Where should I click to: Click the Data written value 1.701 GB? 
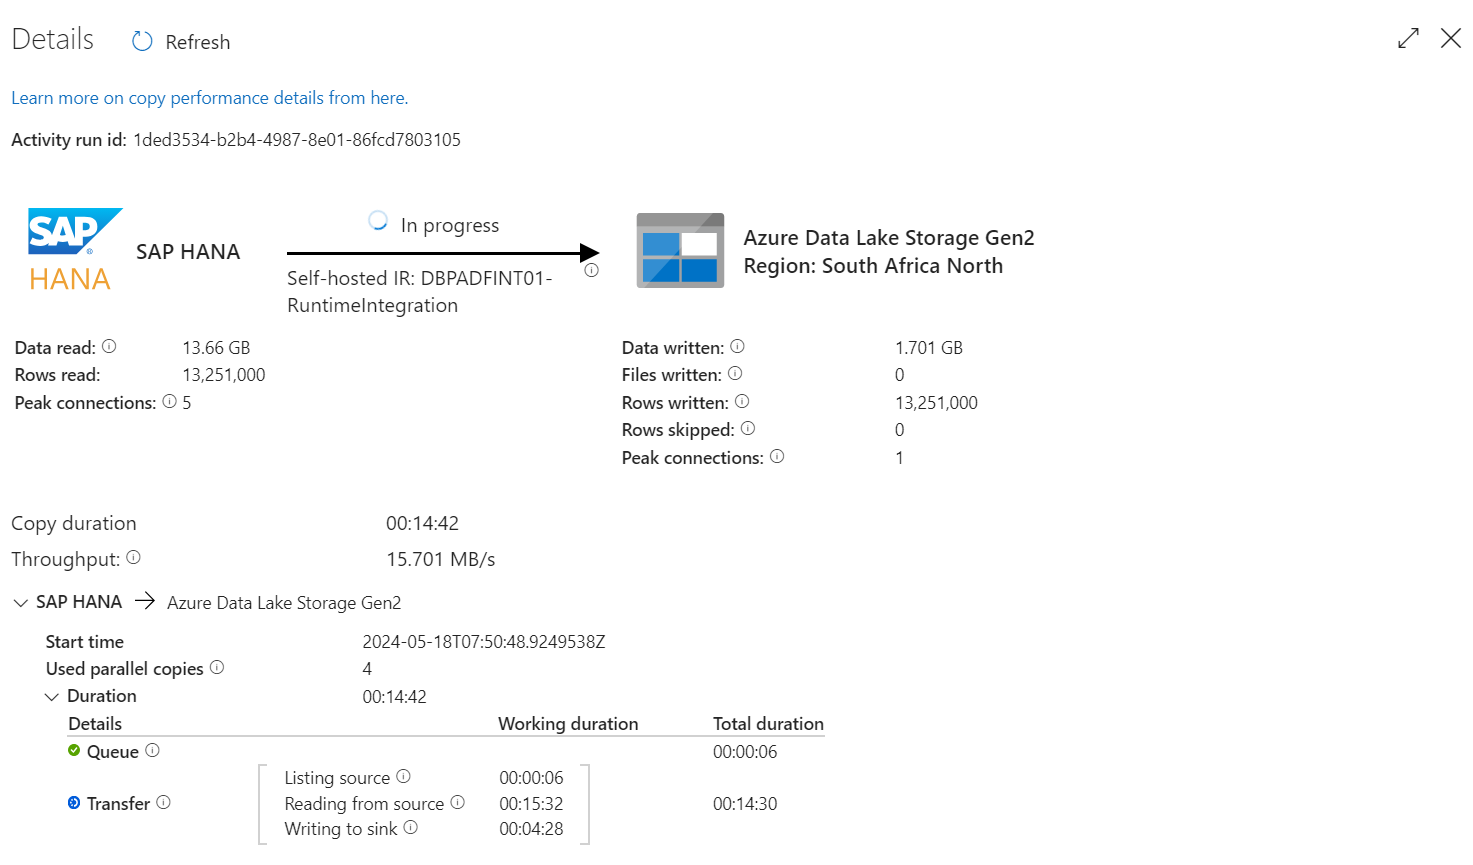(929, 348)
